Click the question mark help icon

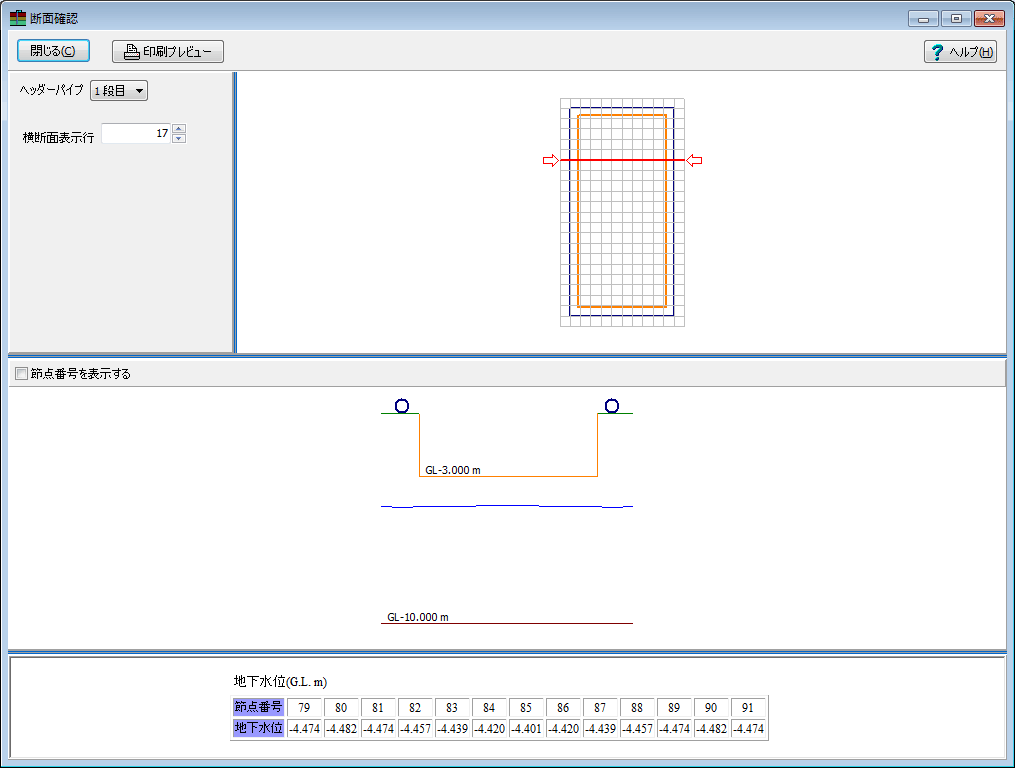(x=937, y=52)
